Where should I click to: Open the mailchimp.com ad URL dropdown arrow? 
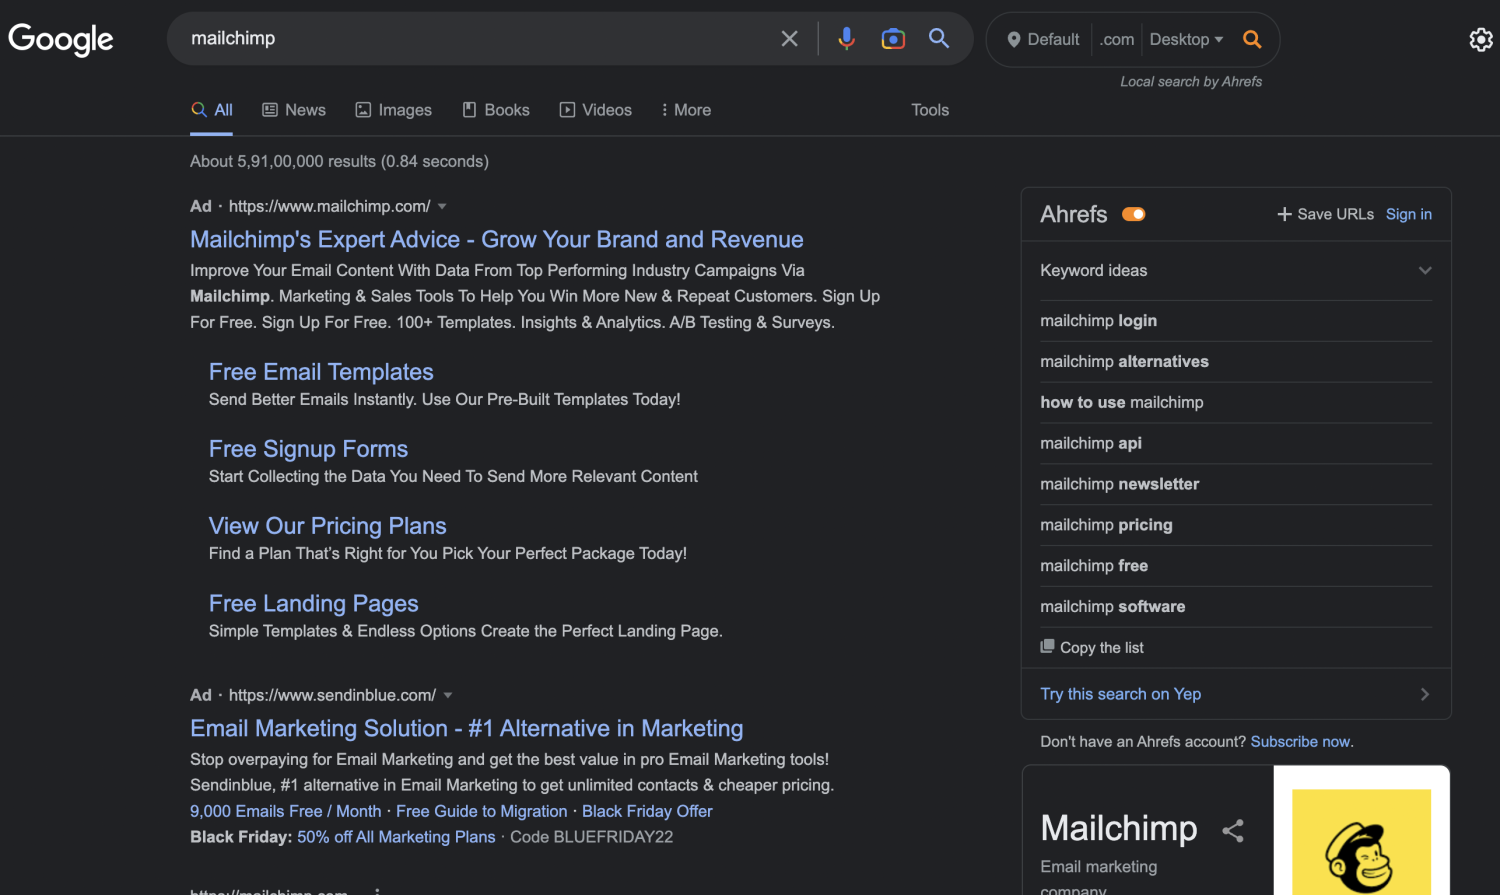[x=442, y=207]
